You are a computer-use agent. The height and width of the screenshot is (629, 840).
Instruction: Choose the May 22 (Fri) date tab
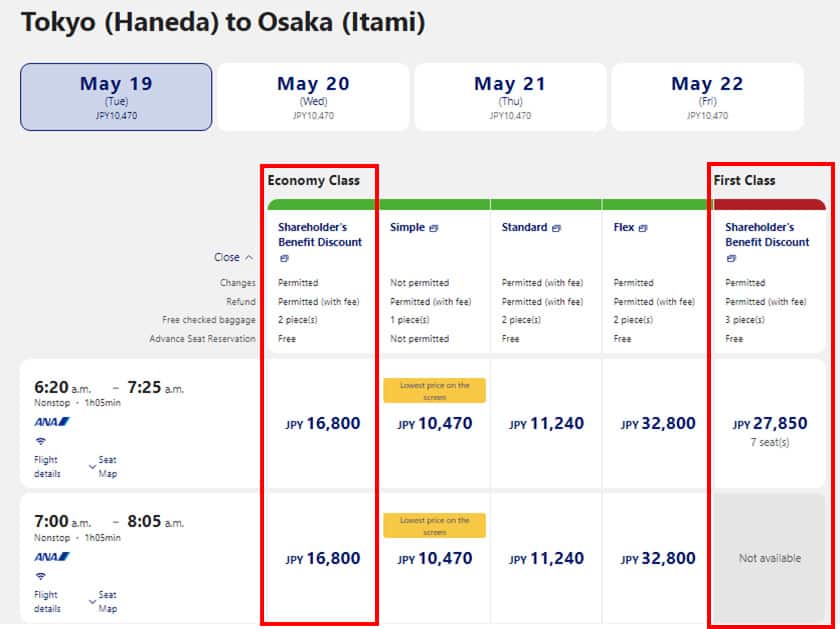pos(707,97)
